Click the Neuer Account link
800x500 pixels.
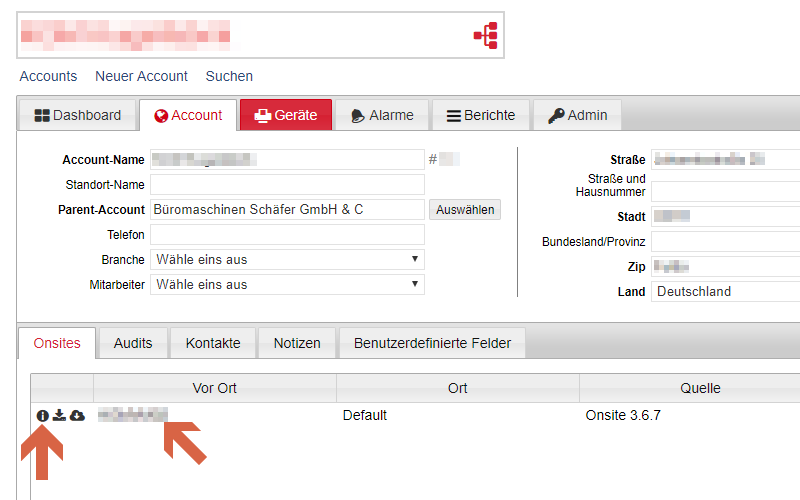pyautogui.click(x=141, y=76)
